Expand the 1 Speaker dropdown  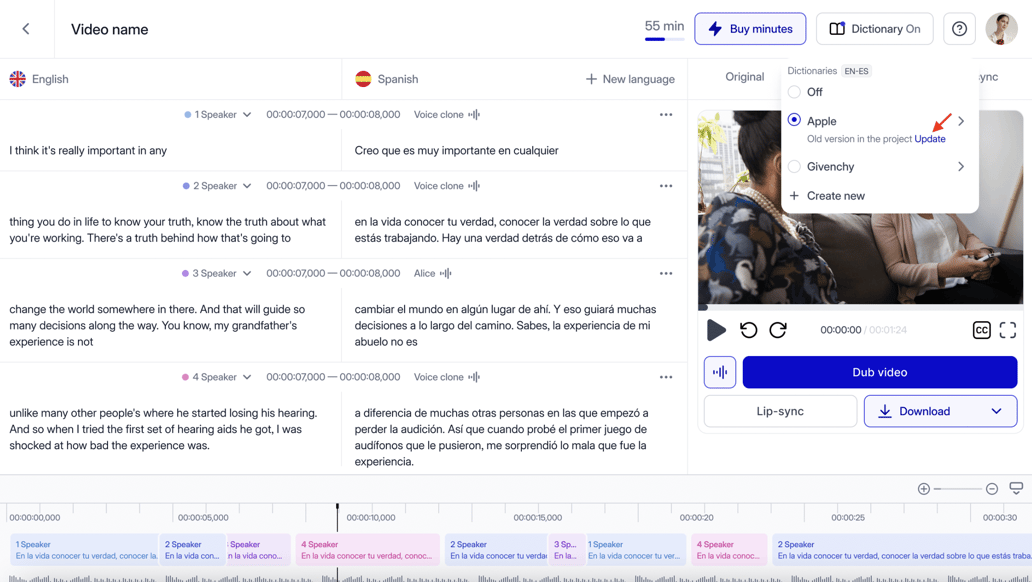[246, 115]
